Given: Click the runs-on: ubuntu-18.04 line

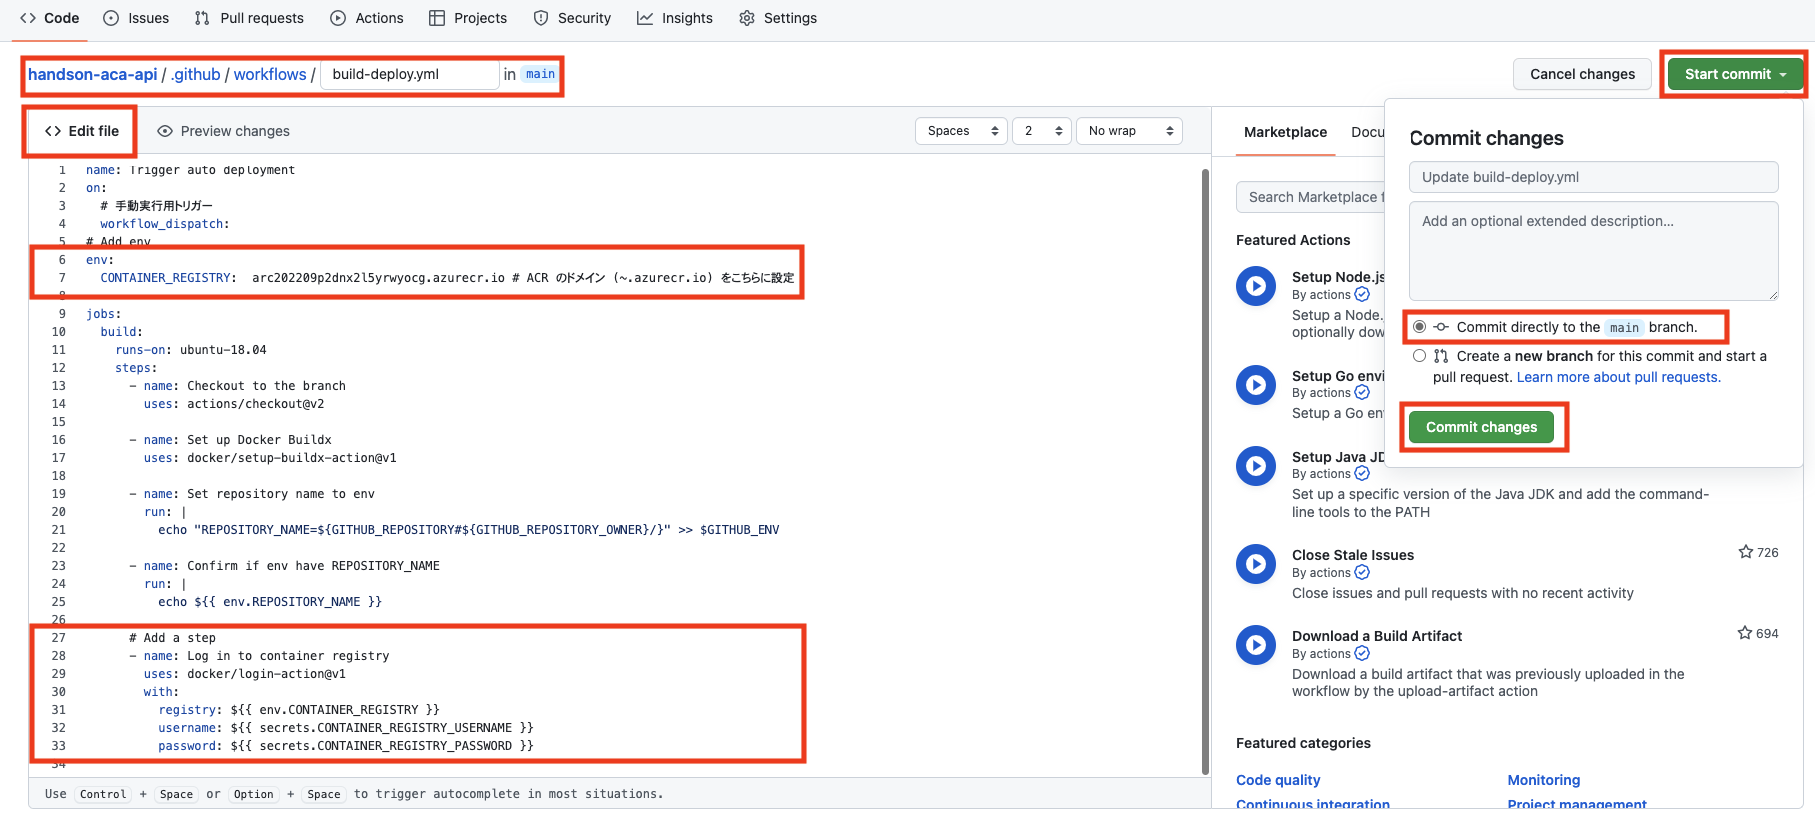Looking at the screenshot, I should (191, 350).
